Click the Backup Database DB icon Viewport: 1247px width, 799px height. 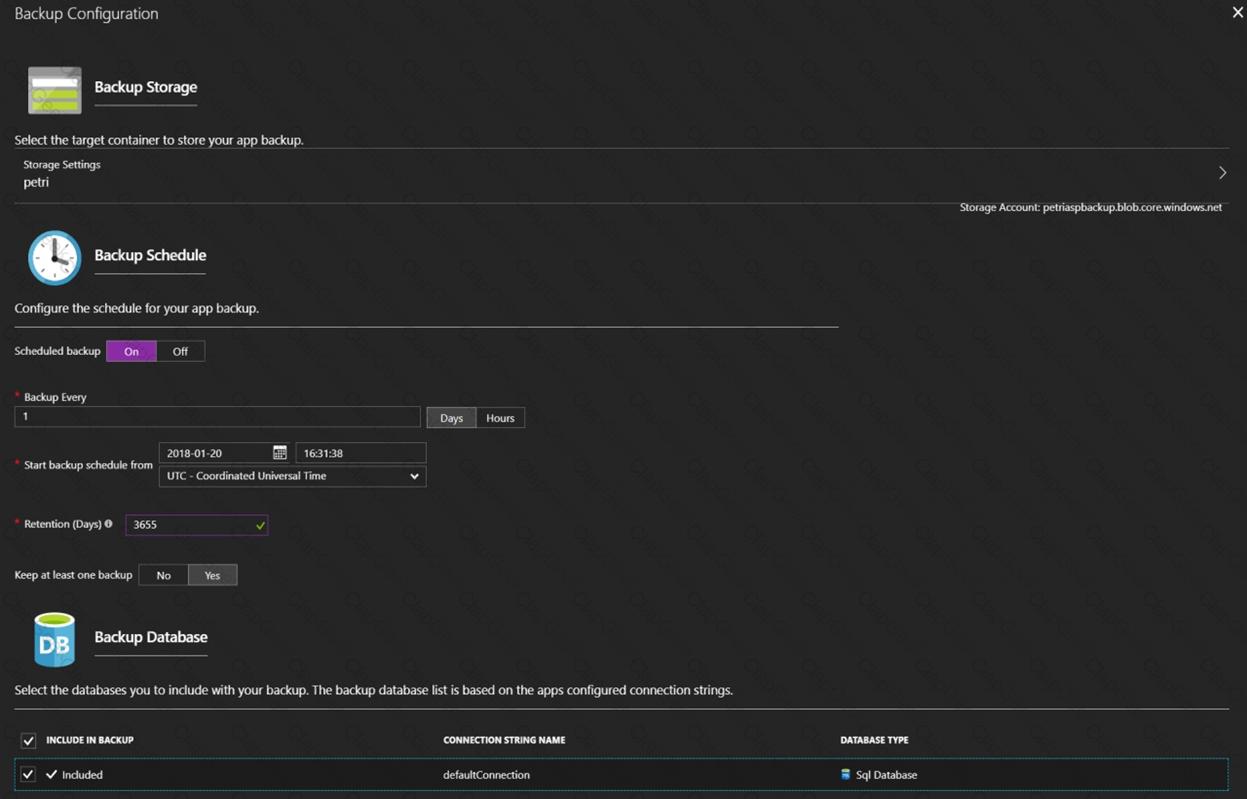(x=54, y=640)
